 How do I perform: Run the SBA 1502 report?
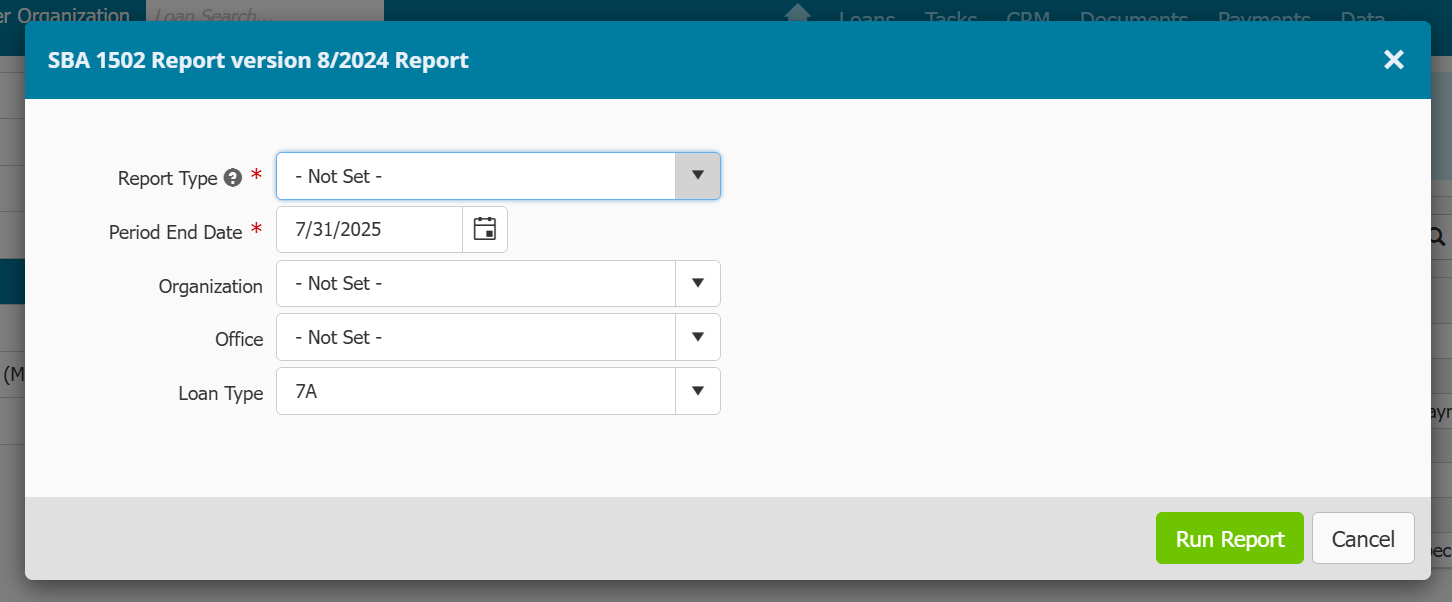1230,539
